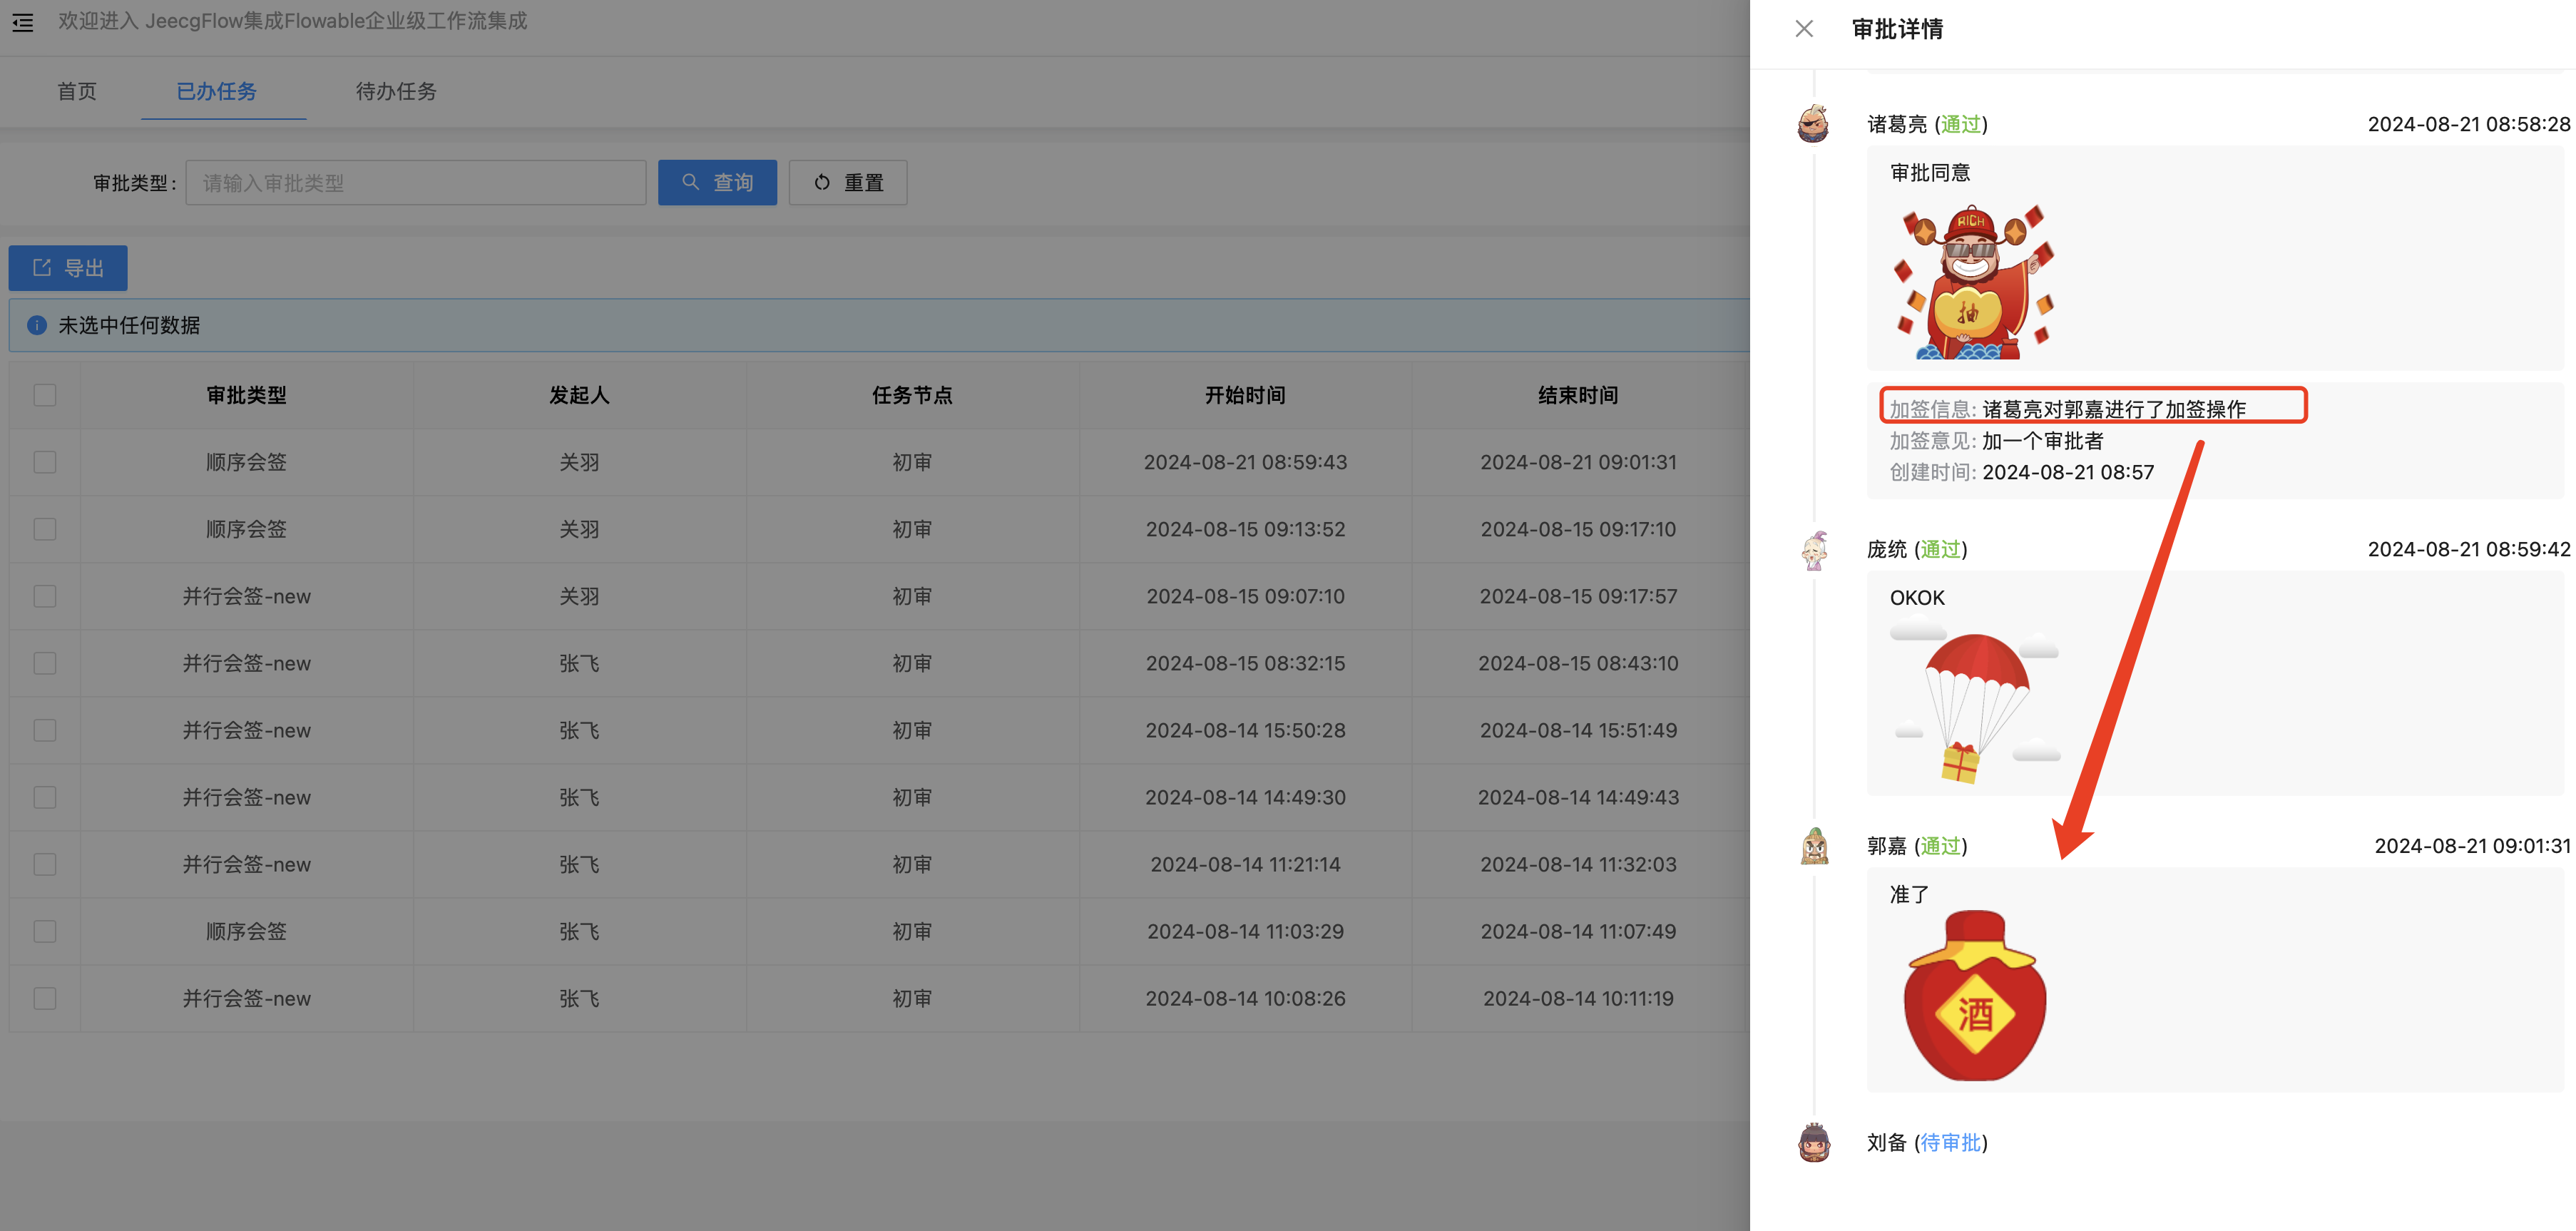2576x1231 pixels.
Task: Click the 导出 export button
Action: click(x=68, y=268)
